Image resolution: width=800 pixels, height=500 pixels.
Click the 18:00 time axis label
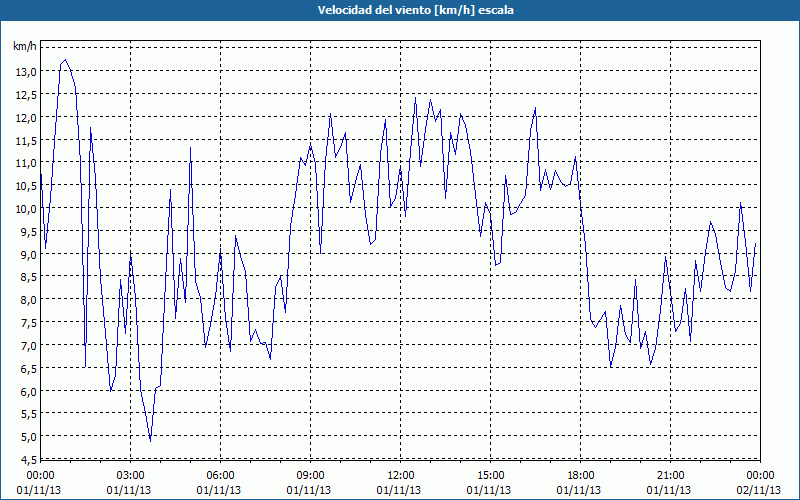580,476
